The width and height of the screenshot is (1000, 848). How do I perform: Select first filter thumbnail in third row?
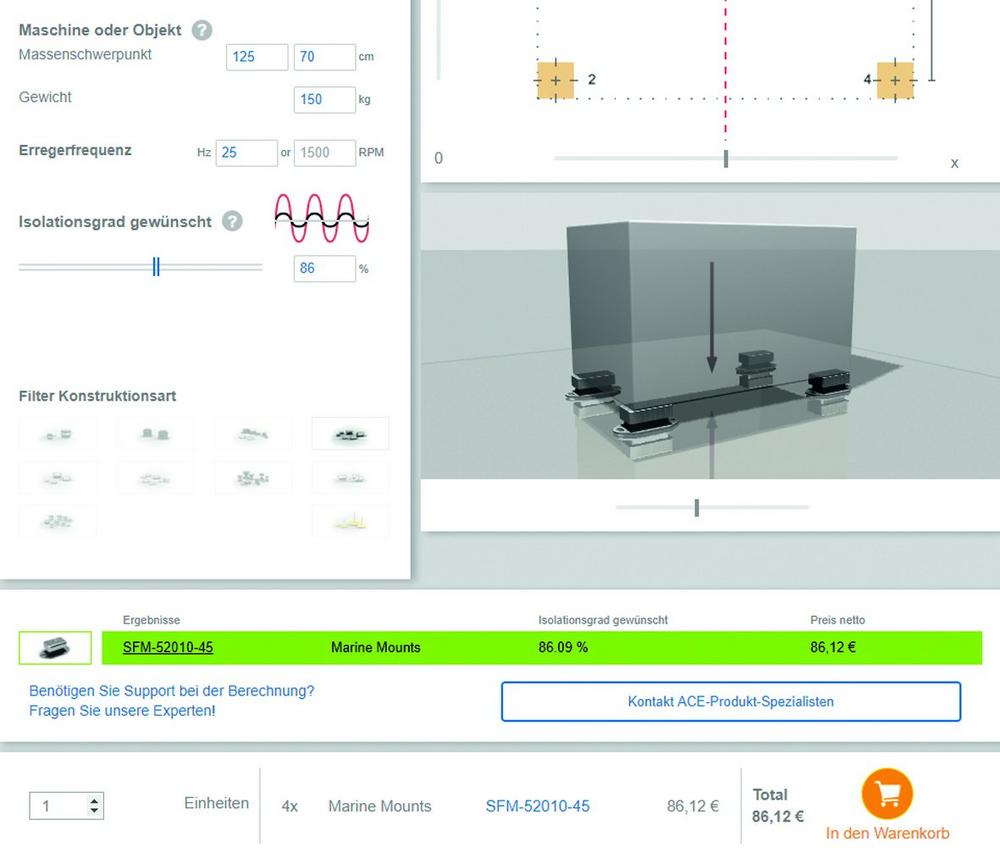(x=58, y=521)
